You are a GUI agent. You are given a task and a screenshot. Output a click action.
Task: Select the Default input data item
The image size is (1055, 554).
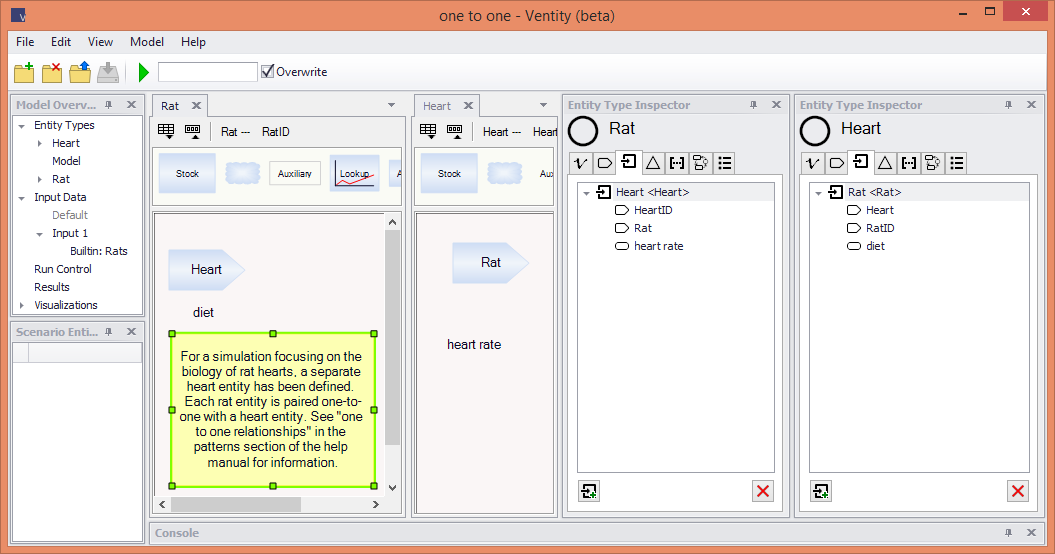point(70,215)
